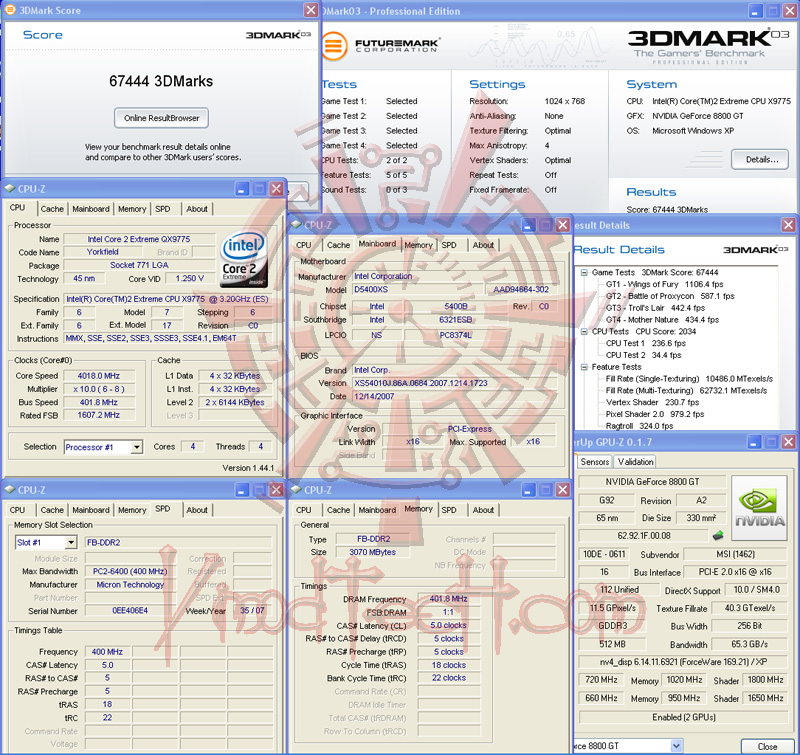
Task: Select 'Fill Rate (Multi-Texturing)' result row
Action: pos(686,391)
